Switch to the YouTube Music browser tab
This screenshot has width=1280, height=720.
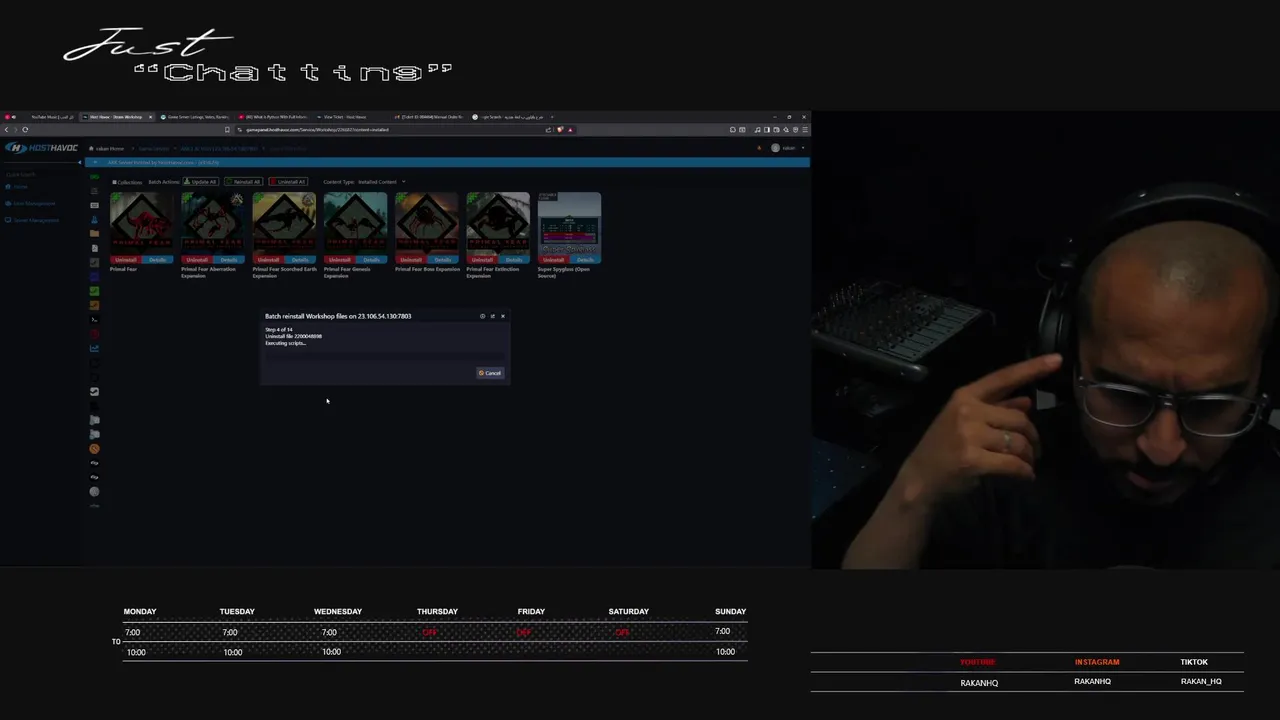coord(42,117)
